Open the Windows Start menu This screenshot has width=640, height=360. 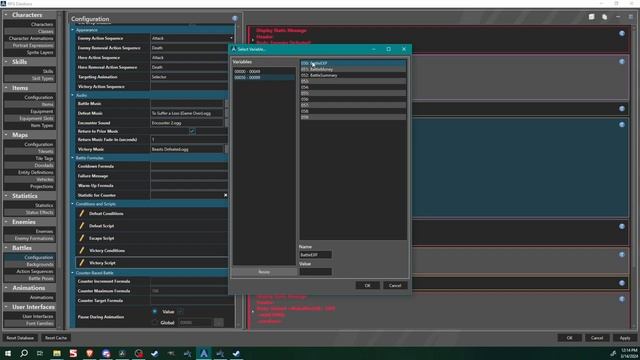(8, 353)
